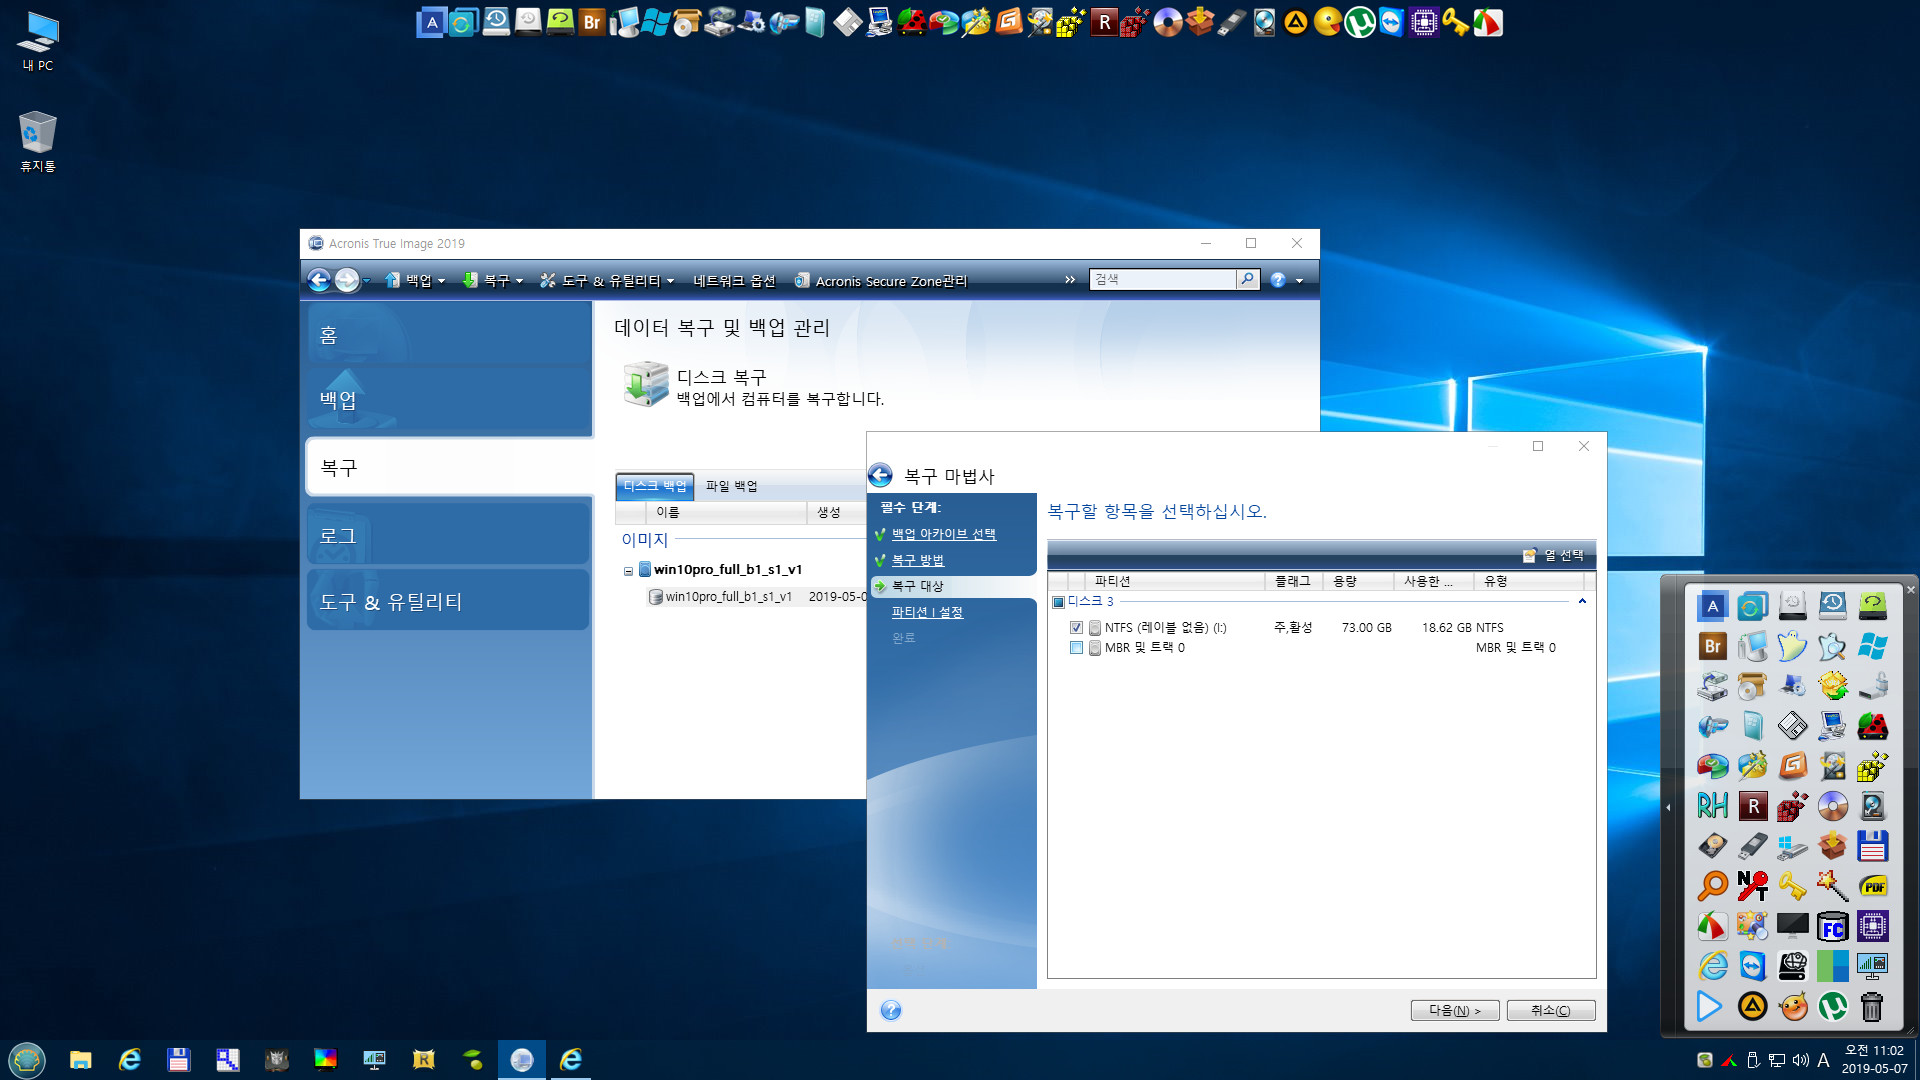
Task: Collapse the 디스크 3 group arrow
Action: (x=1582, y=601)
